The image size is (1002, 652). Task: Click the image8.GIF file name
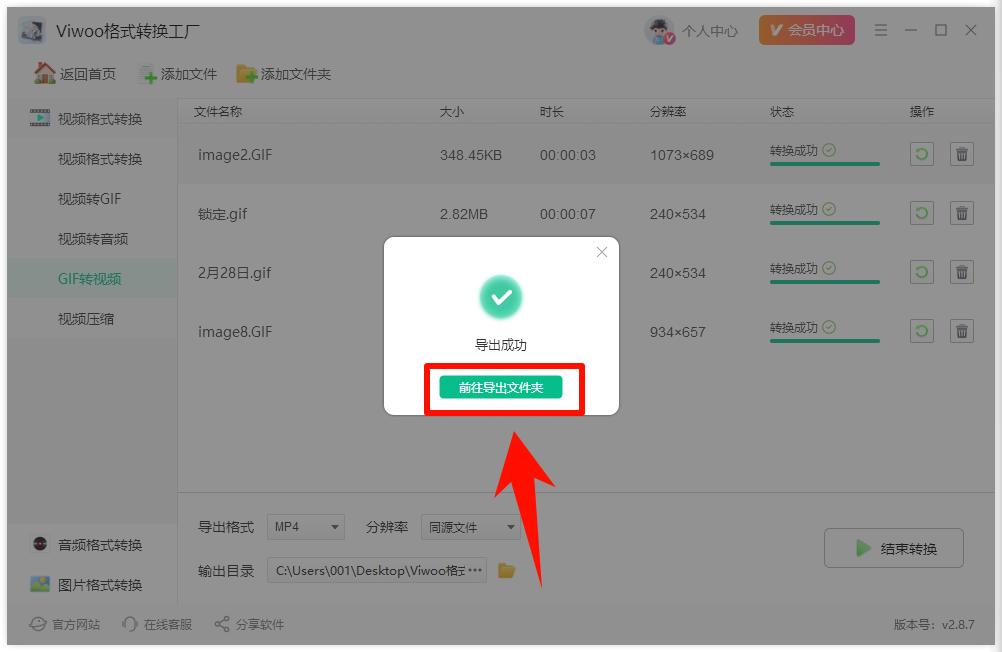click(x=235, y=332)
